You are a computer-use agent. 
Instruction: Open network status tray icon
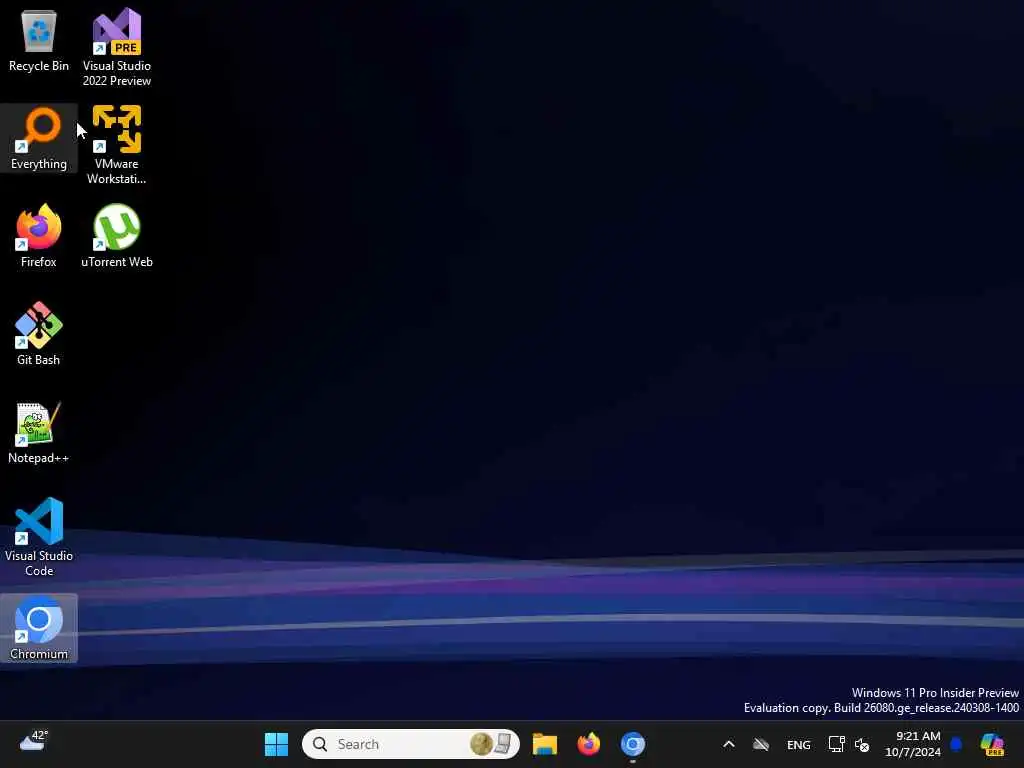tap(837, 744)
